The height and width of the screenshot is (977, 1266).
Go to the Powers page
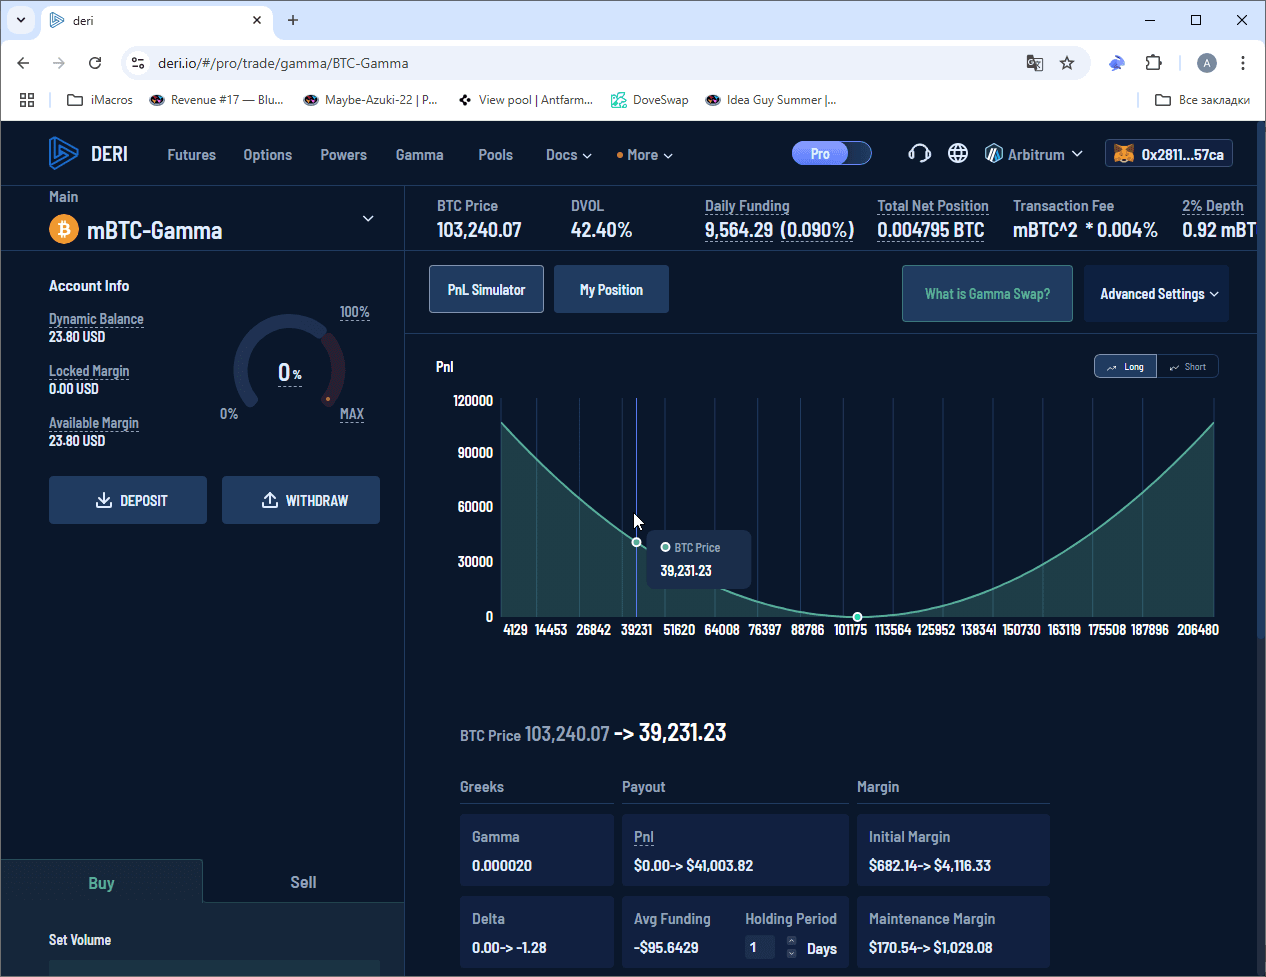pyautogui.click(x=344, y=155)
